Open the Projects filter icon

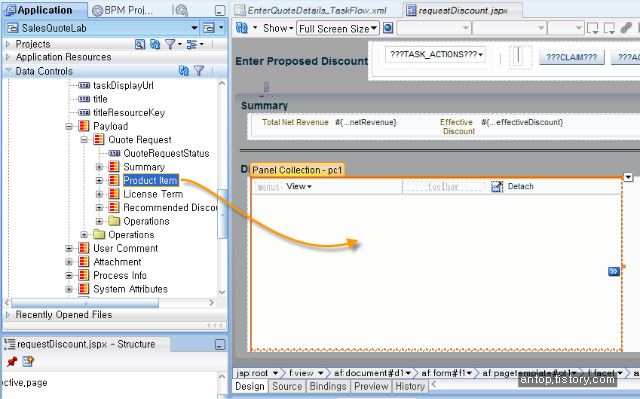pos(172,44)
